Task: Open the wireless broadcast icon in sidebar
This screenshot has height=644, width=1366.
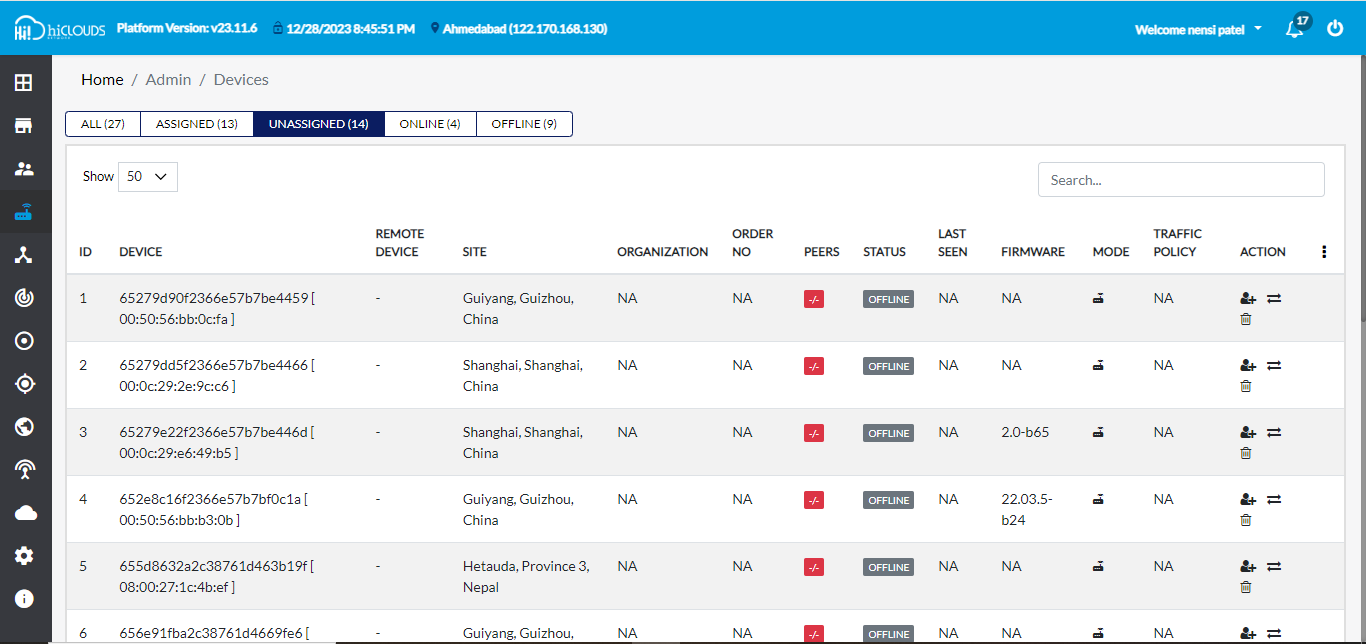Action: point(24,470)
